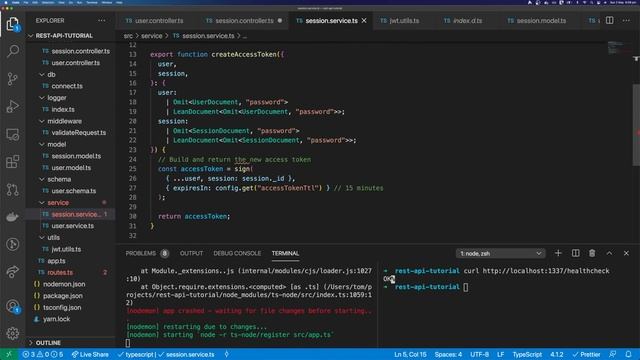The height and width of the screenshot is (360, 640).
Task: Split the editor to the right
Action: (609, 20)
